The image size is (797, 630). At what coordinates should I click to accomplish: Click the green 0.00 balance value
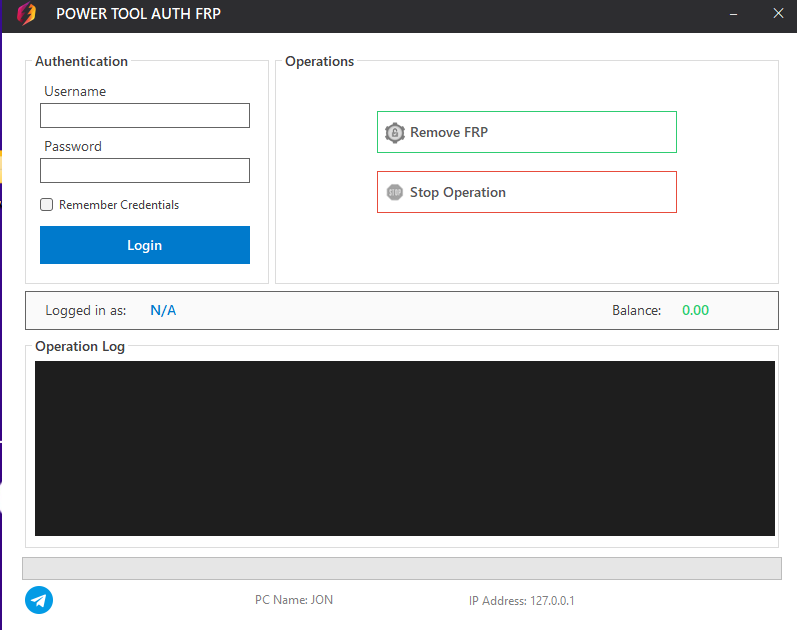[695, 310]
